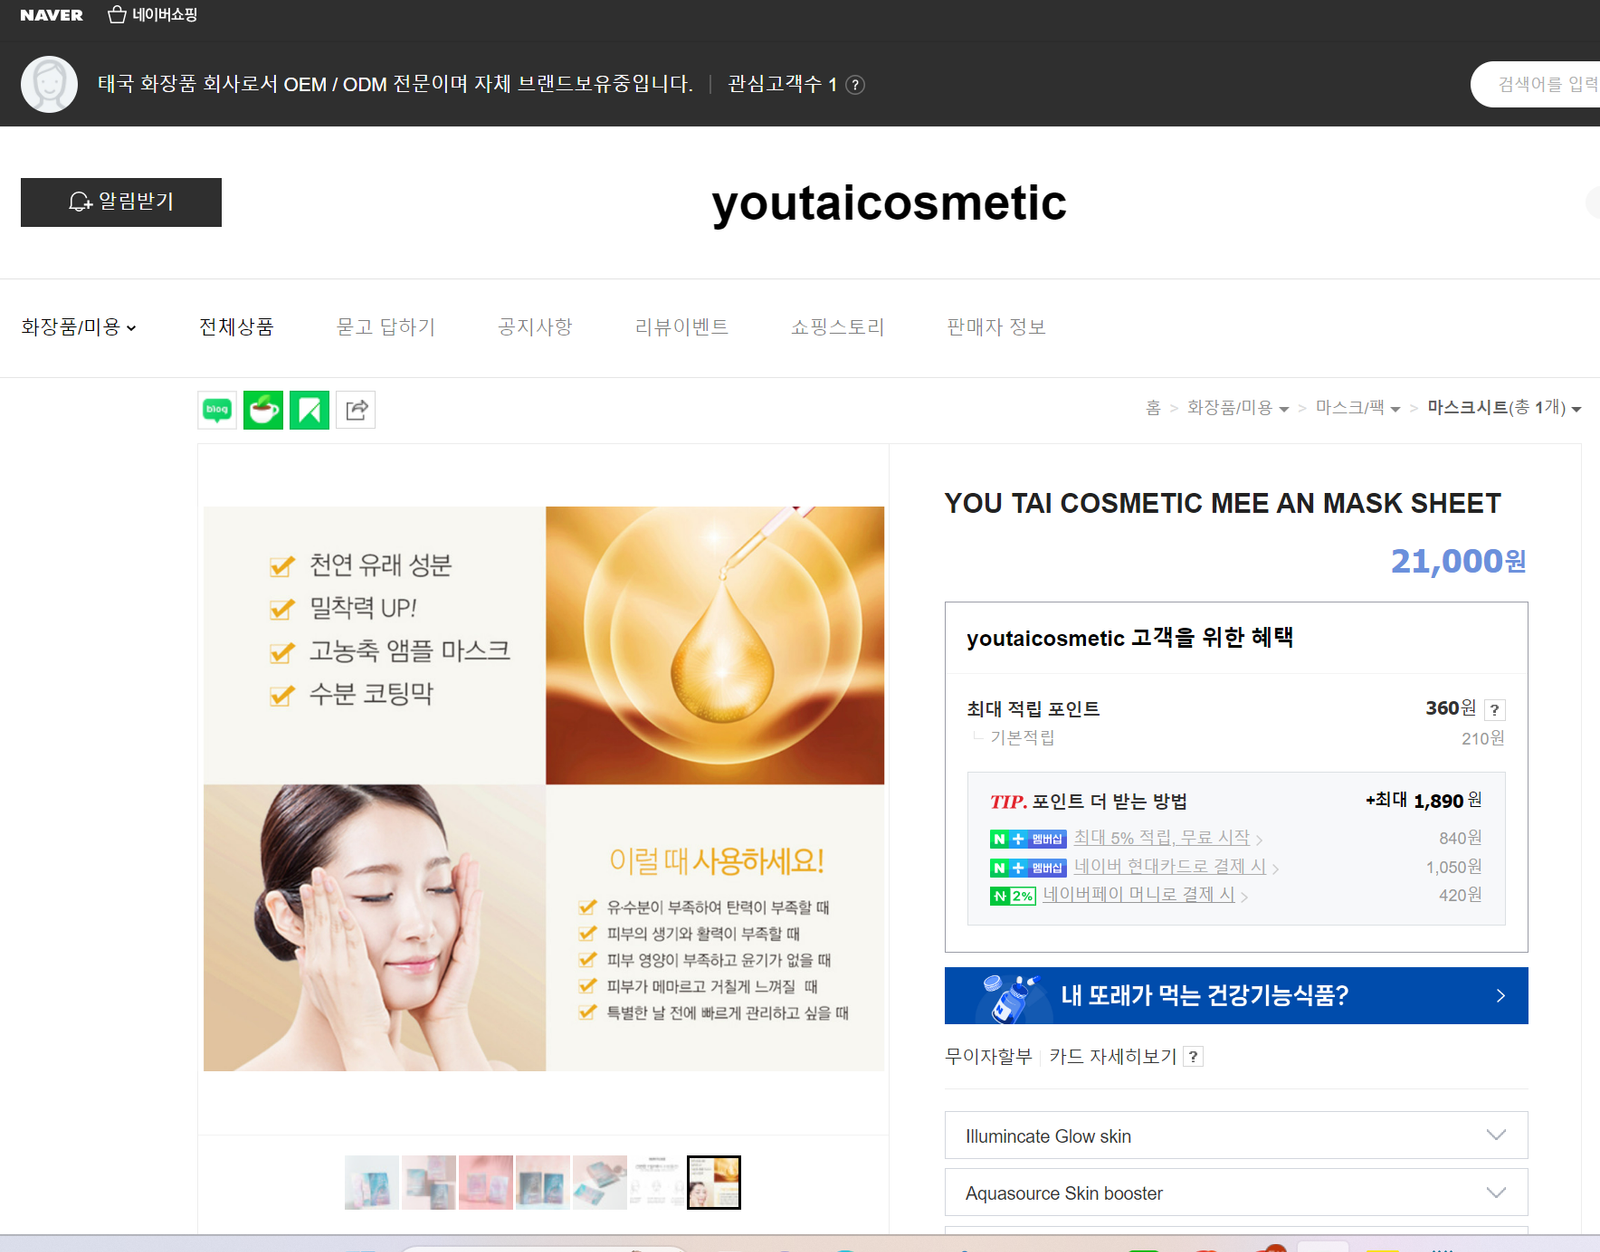Select the highlighted seventh thumbnail

click(x=714, y=1182)
